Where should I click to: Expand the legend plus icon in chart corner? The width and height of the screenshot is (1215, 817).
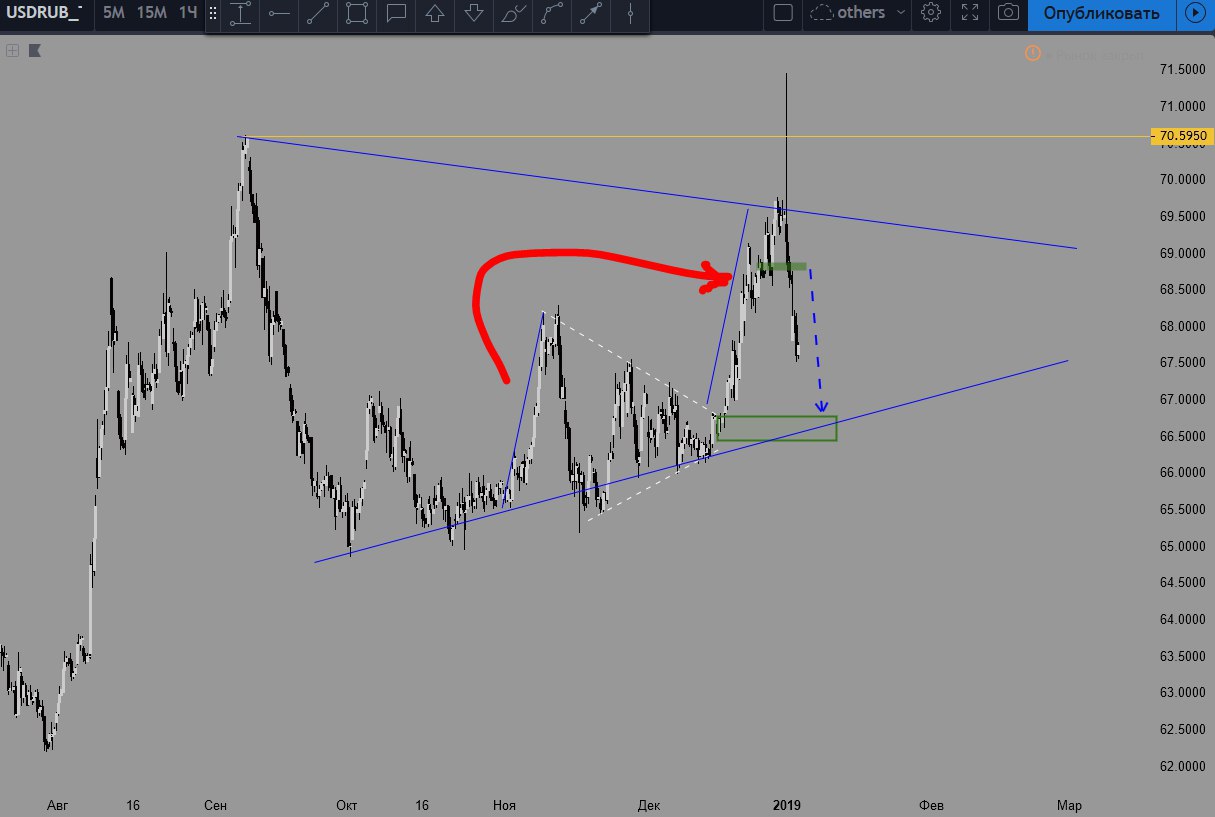tap(12, 49)
